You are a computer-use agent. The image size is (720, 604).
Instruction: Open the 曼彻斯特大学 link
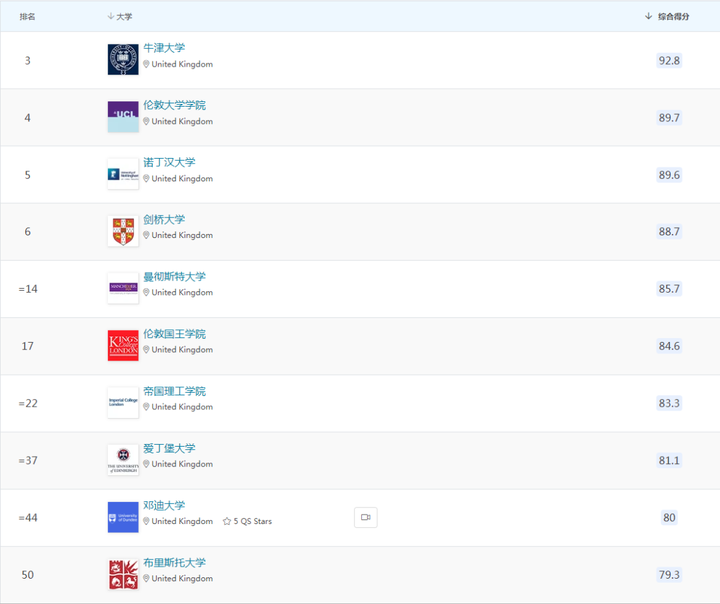pos(174,277)
